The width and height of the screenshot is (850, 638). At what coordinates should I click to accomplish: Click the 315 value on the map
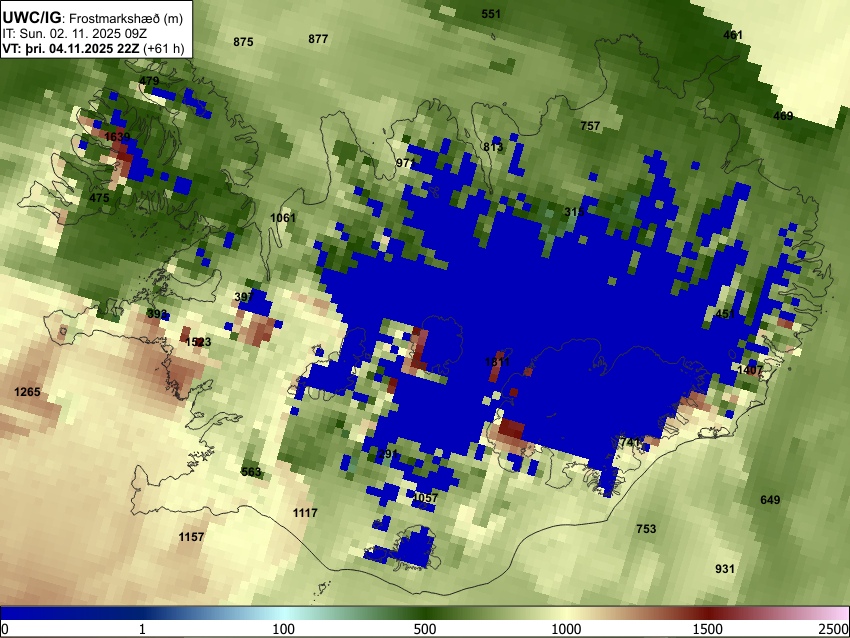574,212
